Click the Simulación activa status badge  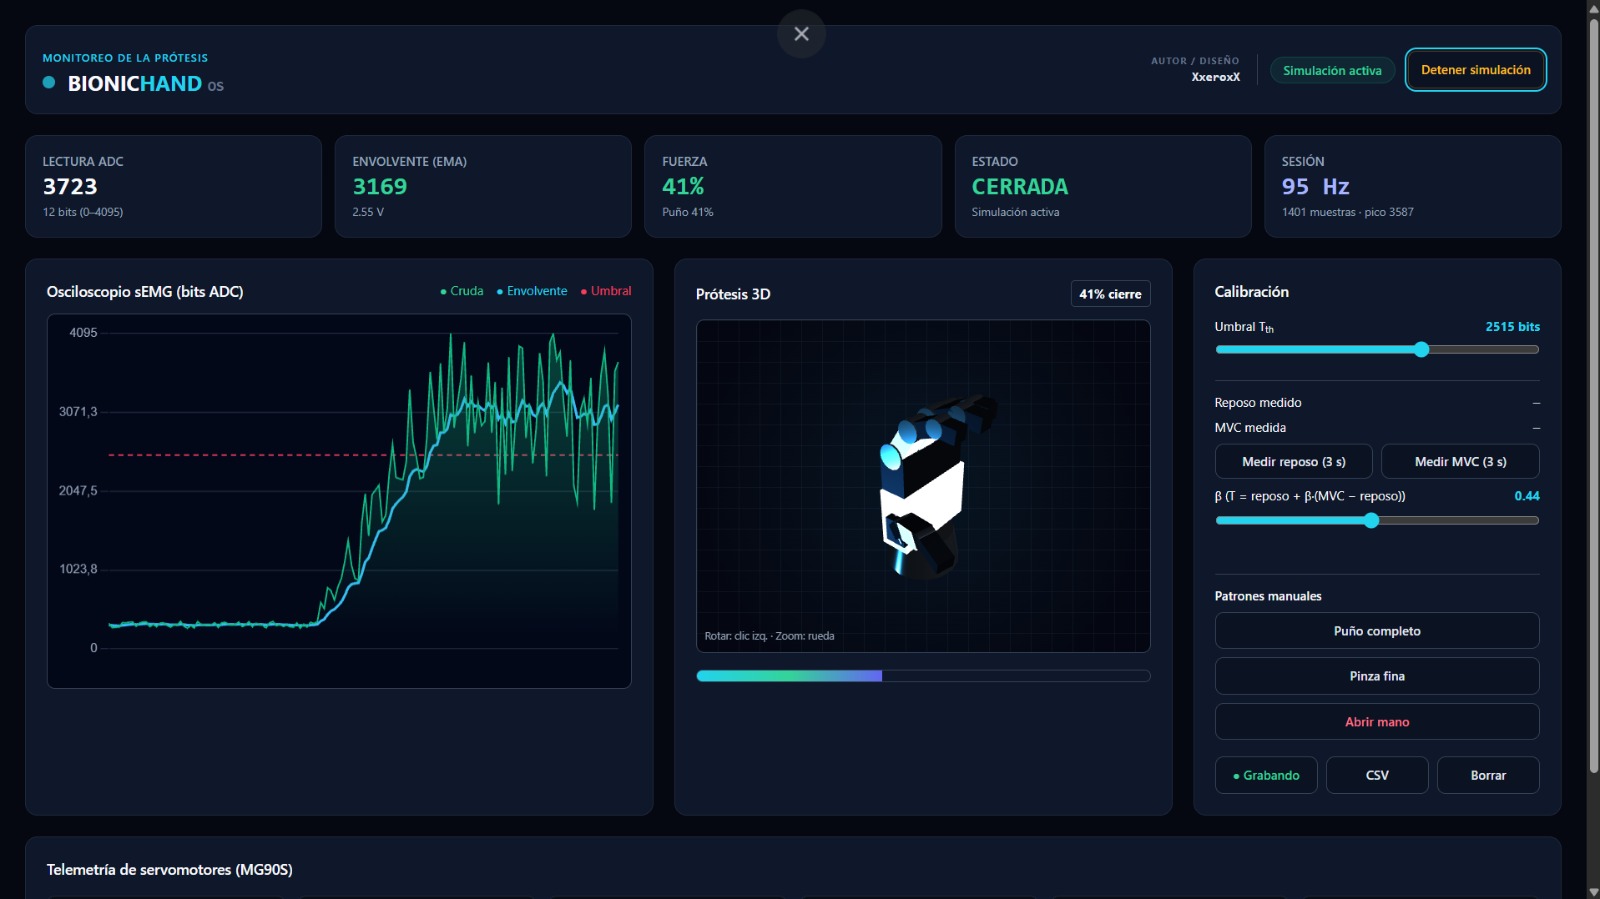(1332, 71)
